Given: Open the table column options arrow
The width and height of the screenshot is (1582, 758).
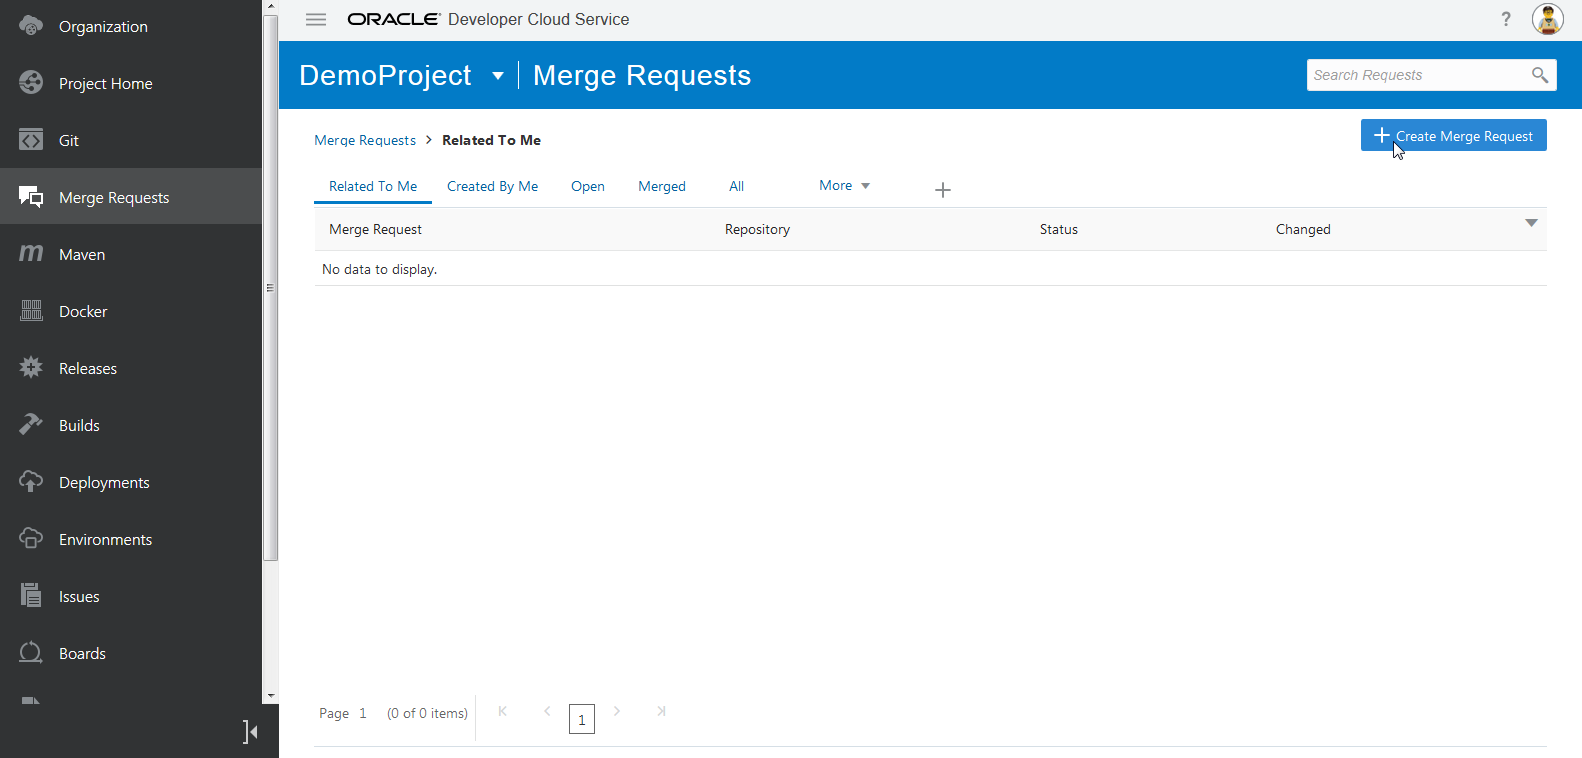Looking at the screenshot, I should pyautogui.click(x=1531, y=223).
